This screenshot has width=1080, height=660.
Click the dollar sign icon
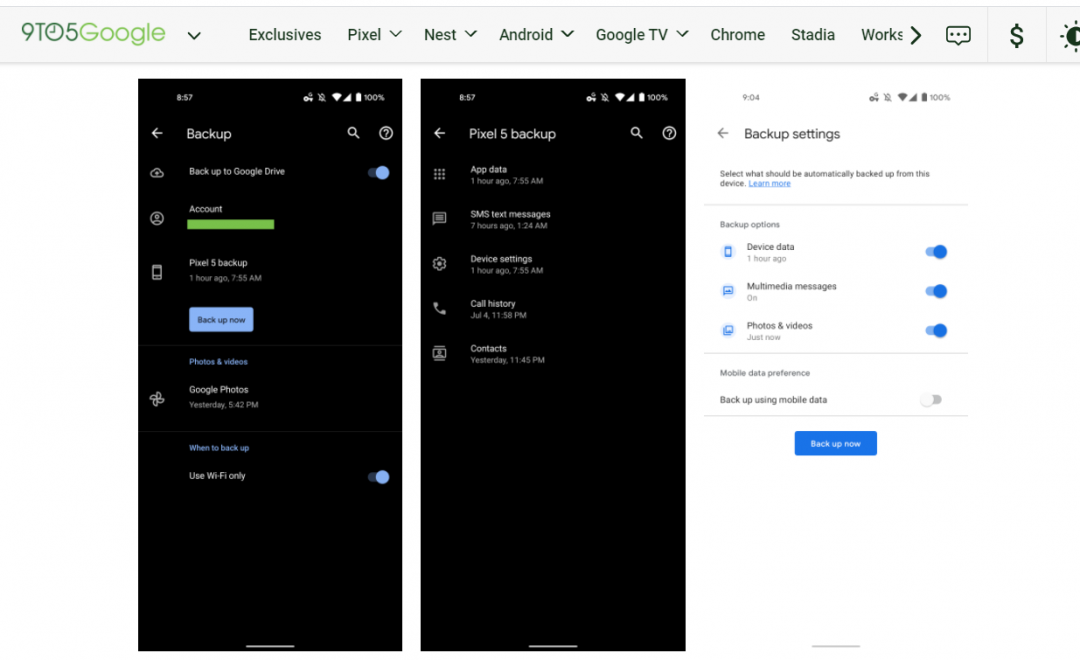coord(1016,35)
